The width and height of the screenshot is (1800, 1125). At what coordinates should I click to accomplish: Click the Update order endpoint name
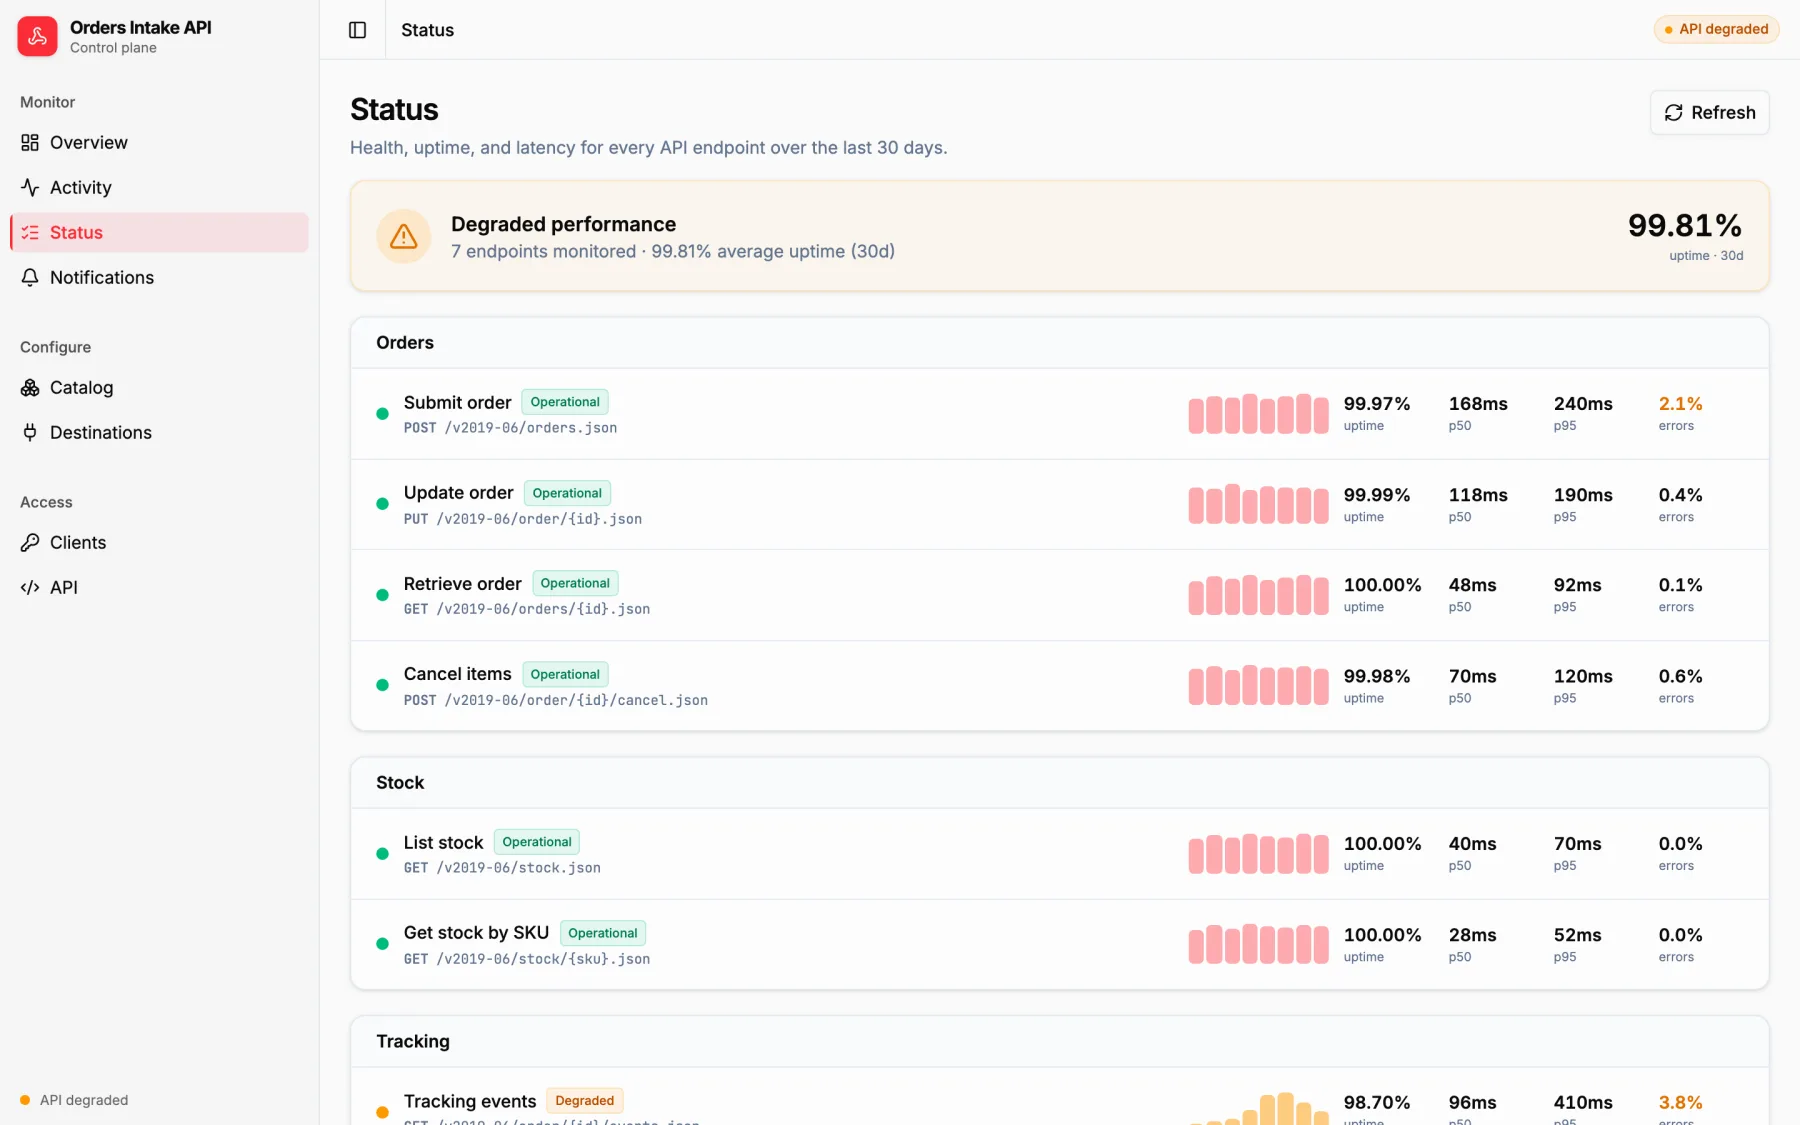coord(458,492)
